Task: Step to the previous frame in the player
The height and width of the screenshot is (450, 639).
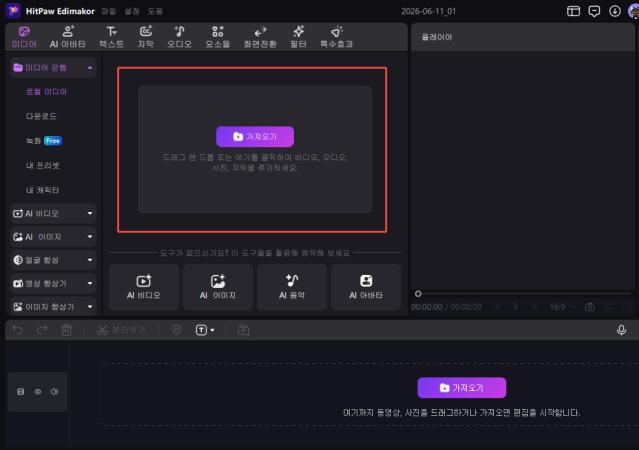Action: click(497, 307)
